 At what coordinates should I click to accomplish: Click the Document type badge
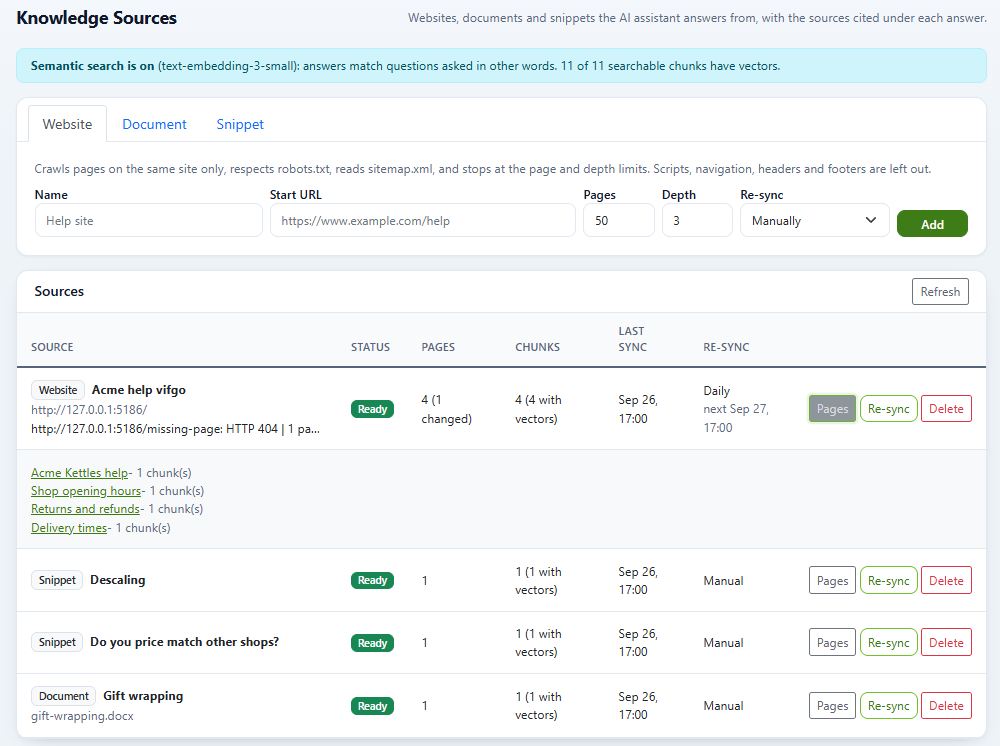click(64, 696)
